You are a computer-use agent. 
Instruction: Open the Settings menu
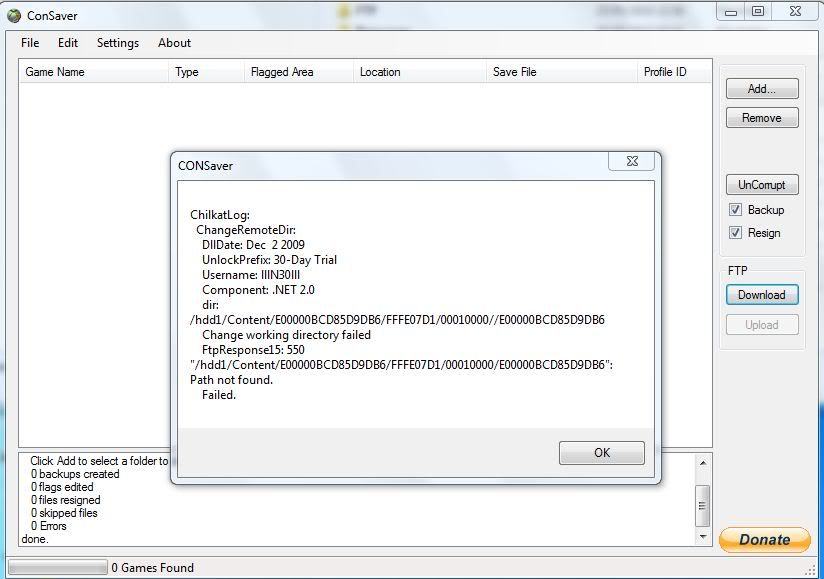[117, 43]
